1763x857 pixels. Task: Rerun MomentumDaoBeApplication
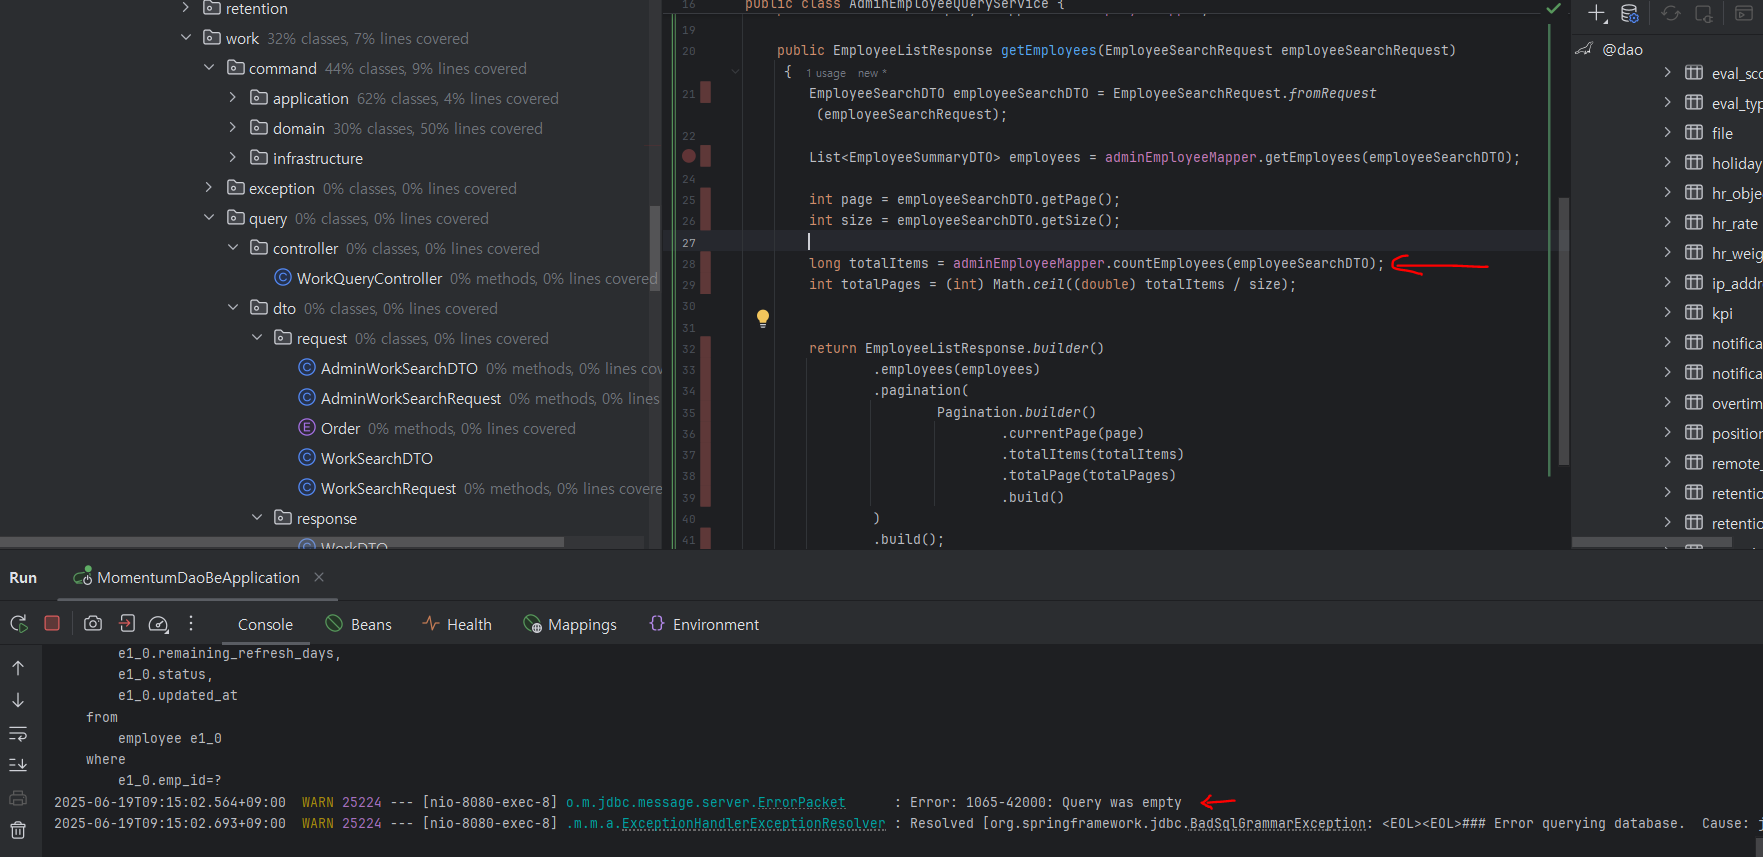[x=18, y=624]
